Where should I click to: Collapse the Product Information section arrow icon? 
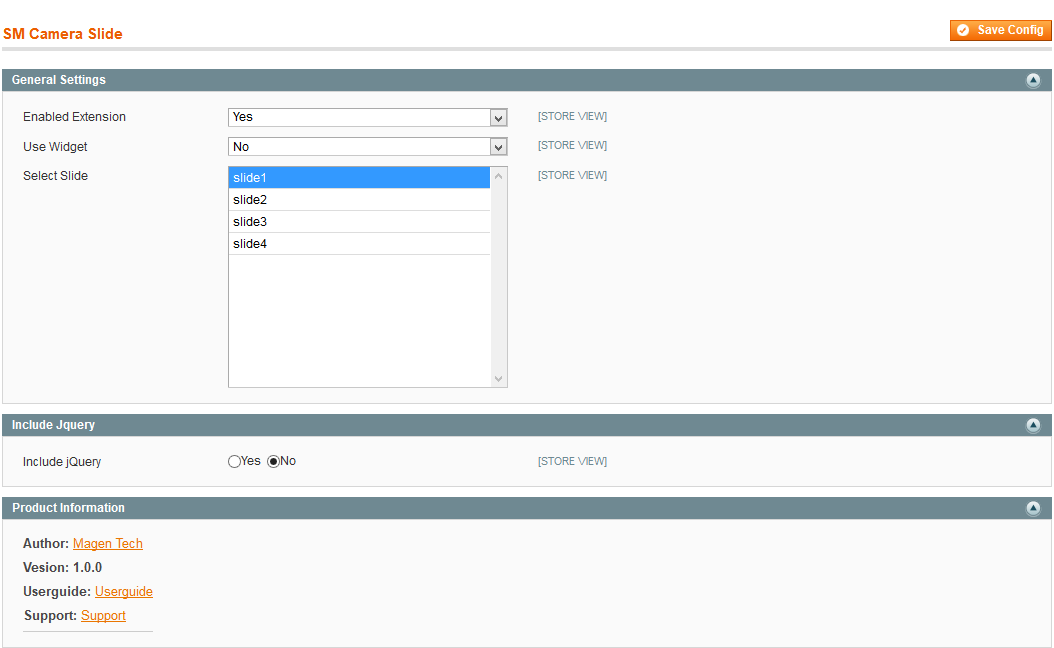point(1033,508)
